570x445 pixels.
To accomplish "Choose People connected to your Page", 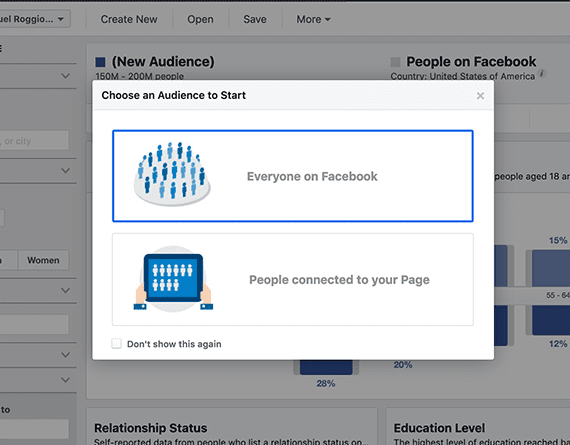I will 293,279.
